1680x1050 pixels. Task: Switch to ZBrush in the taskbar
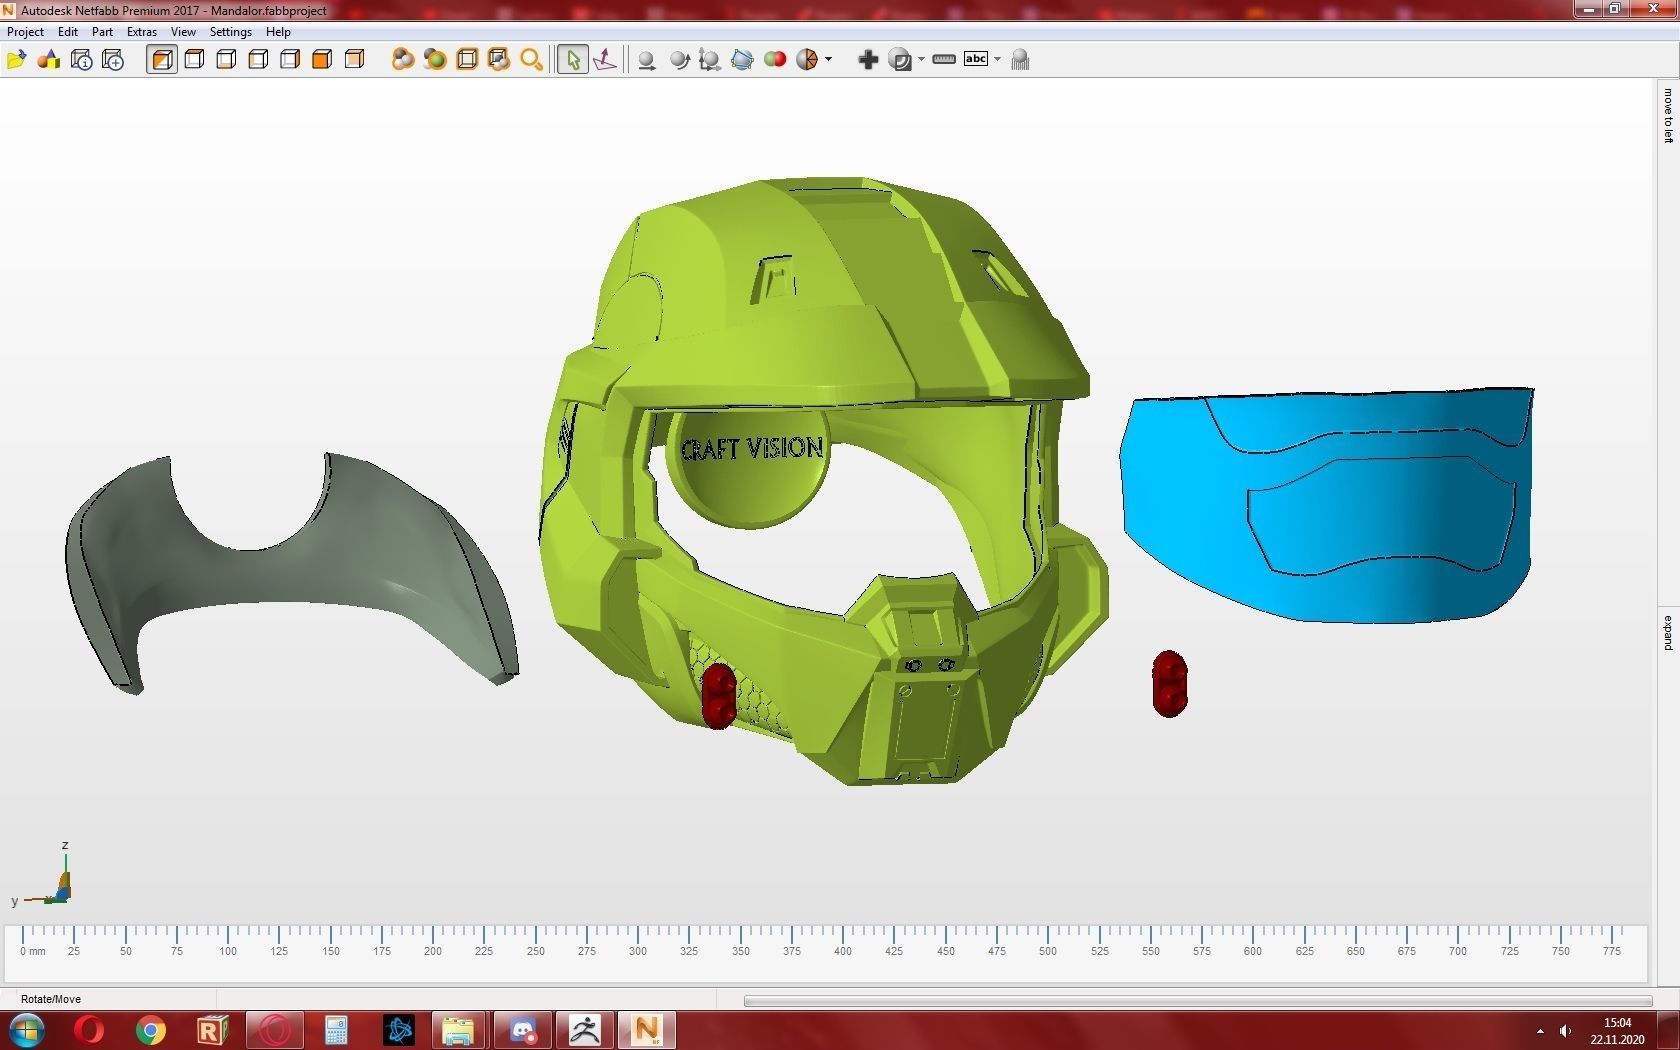point(584,1030)
